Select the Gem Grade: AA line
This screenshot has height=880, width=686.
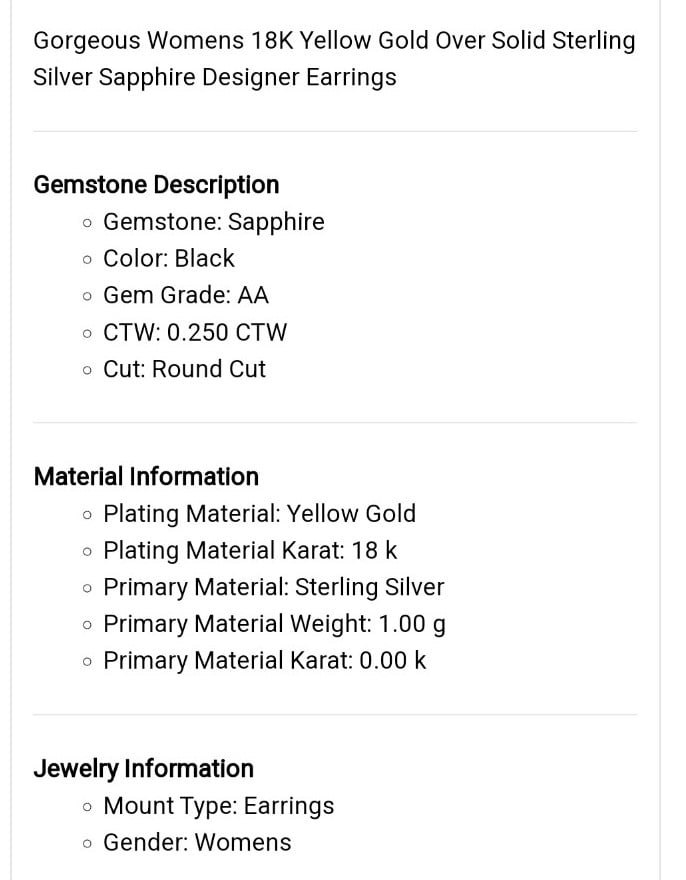click(186, 295)
